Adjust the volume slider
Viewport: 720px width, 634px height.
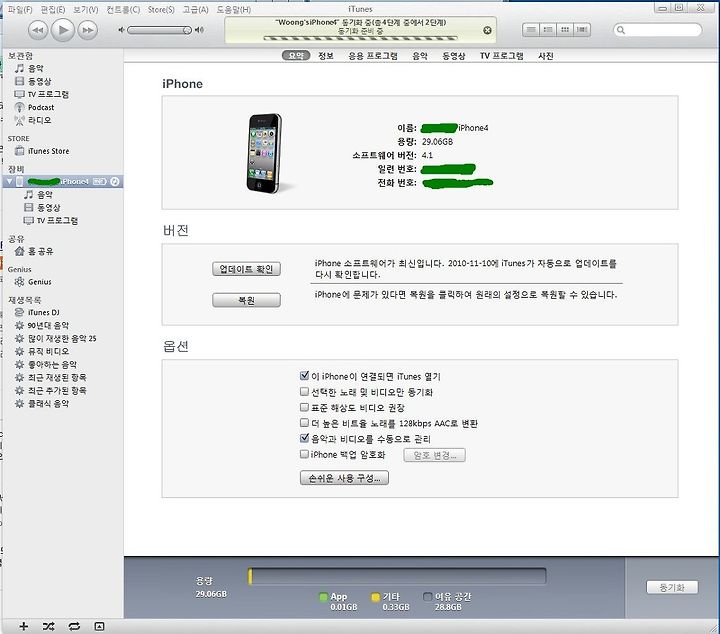[159, 30]
